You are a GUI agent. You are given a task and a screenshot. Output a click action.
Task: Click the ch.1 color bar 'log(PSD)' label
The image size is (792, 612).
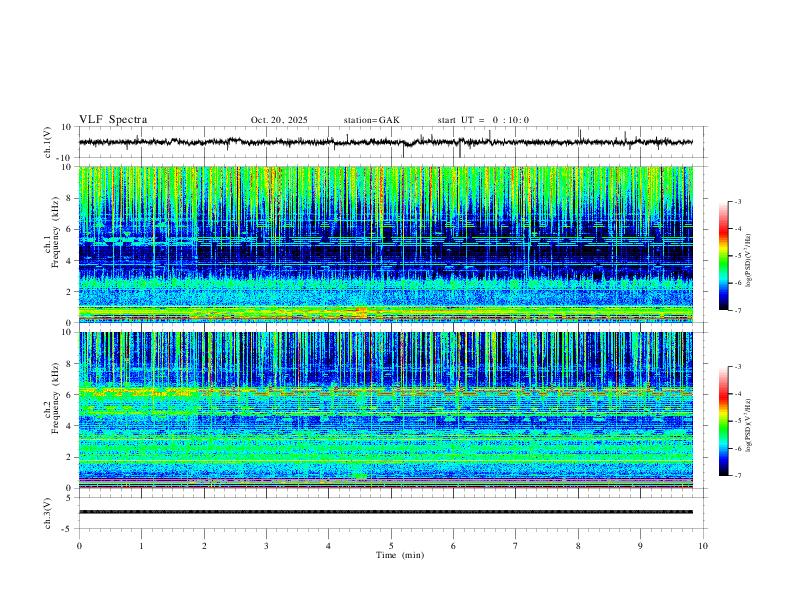(x=749, y=260)
